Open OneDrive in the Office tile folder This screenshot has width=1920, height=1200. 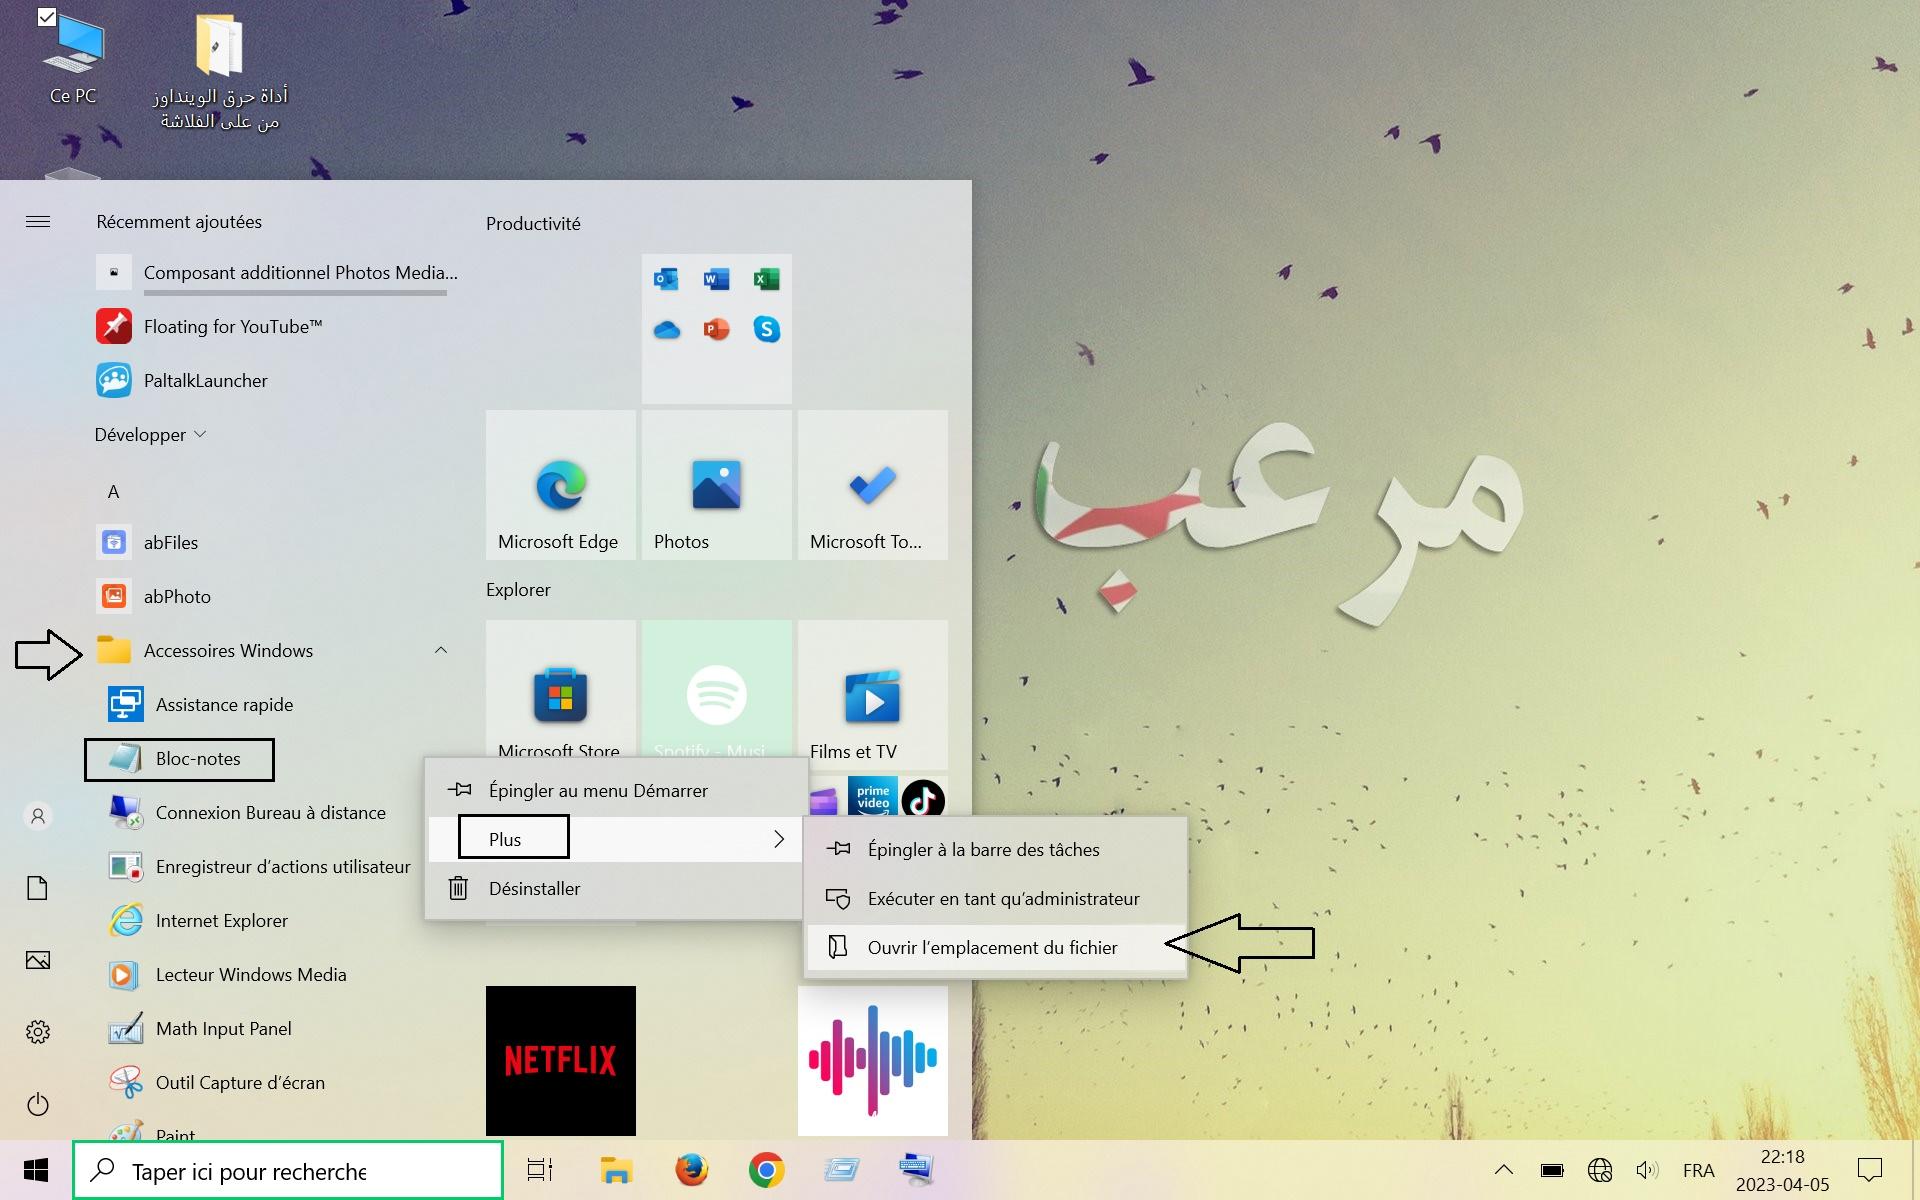tap(666, 329)
